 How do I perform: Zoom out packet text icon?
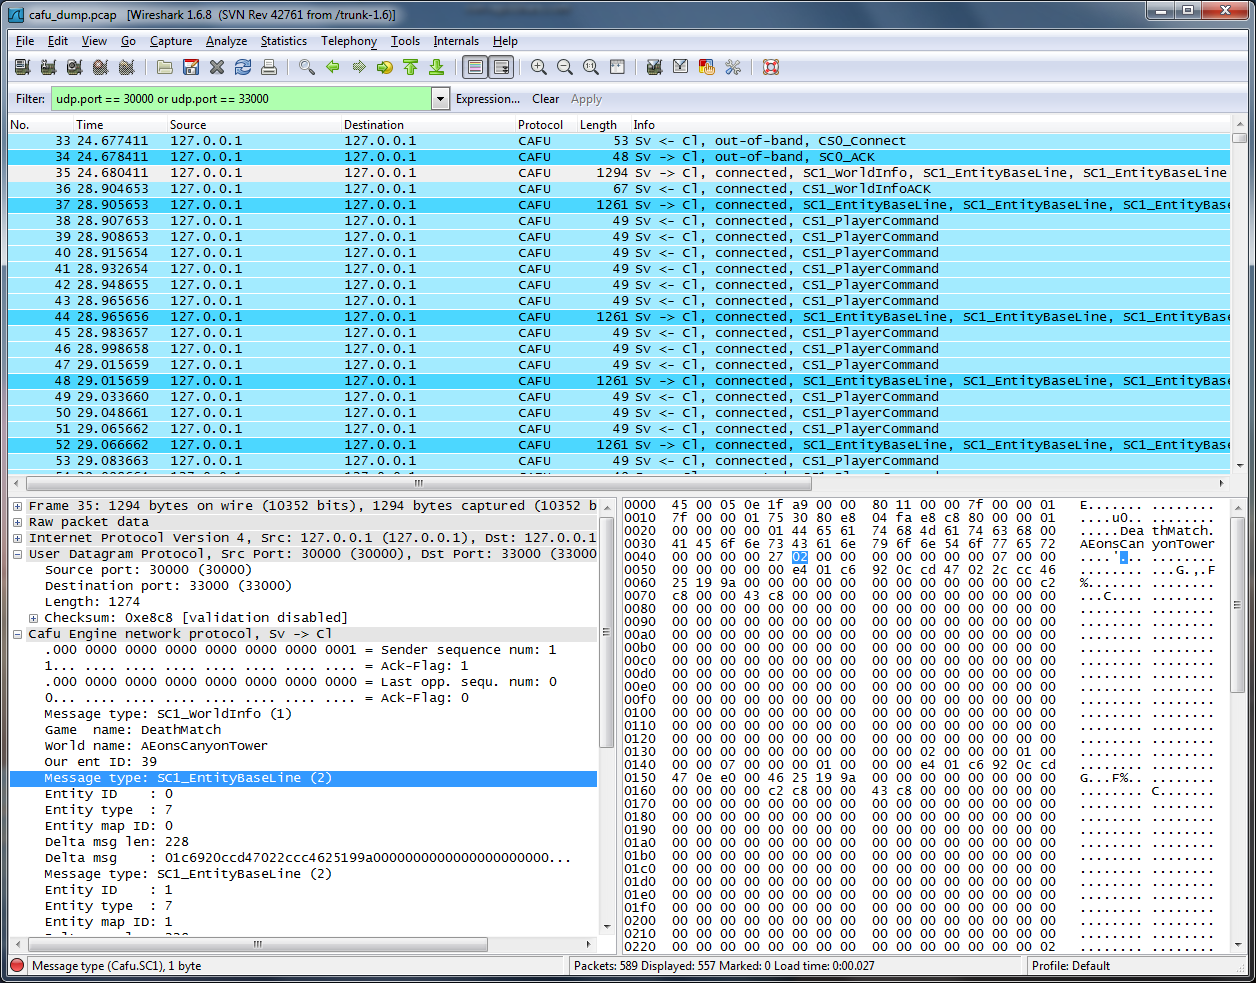(x=565, y=67)
